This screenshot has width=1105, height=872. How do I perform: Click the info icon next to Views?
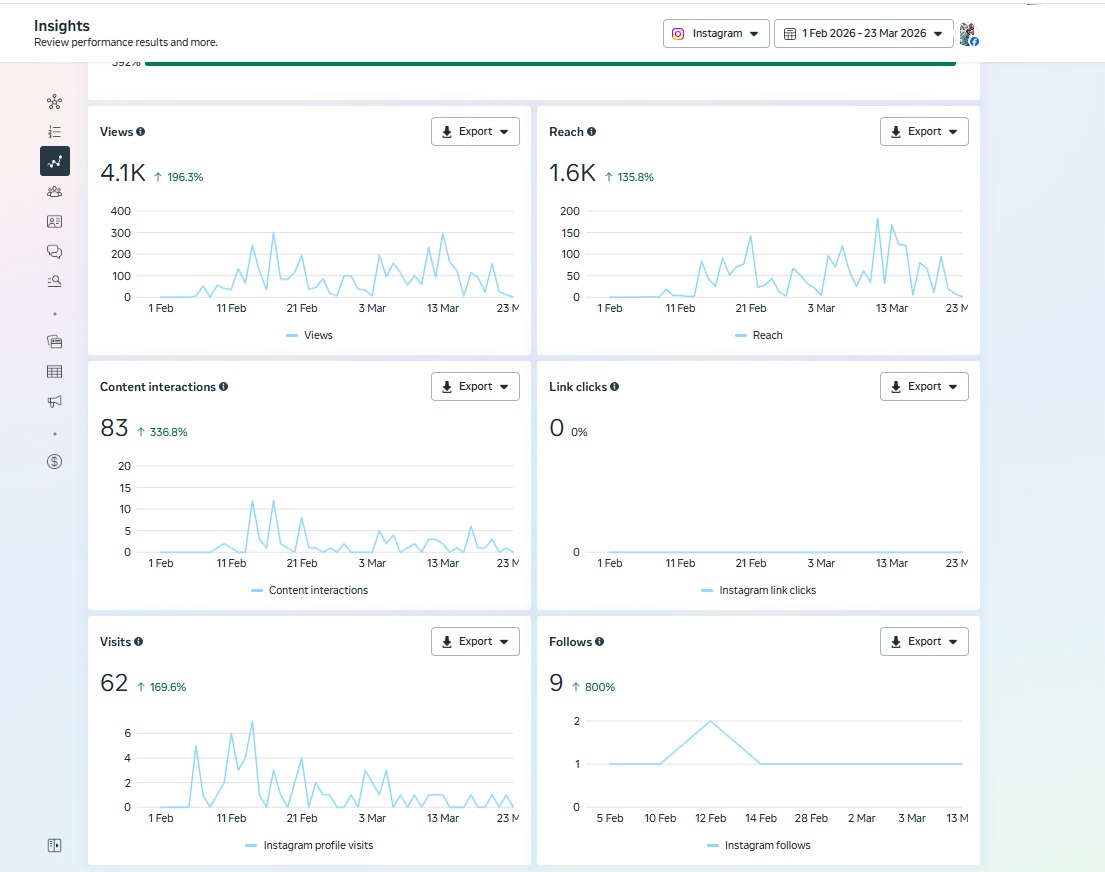coord(141,132)
